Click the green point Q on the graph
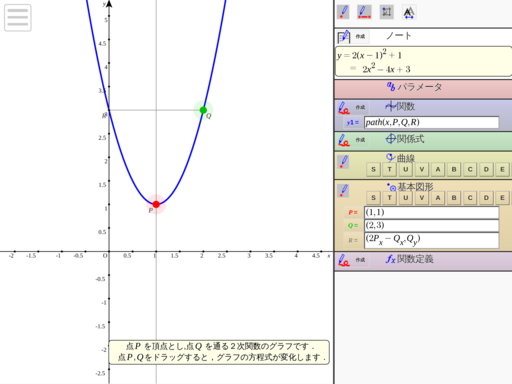This screenshot has width=512, height=384. click(x=203, y=110)
